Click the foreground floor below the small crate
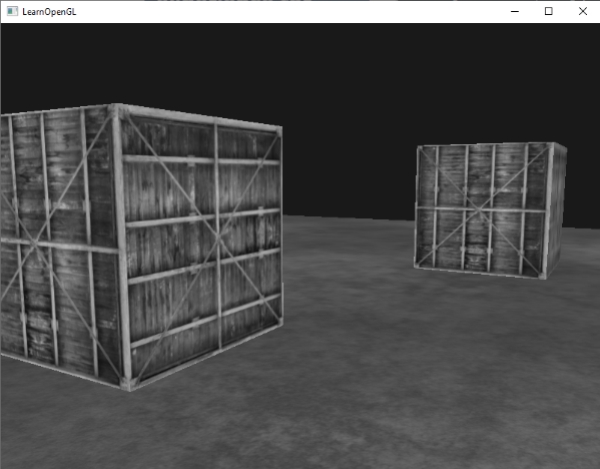The image size is (600, 469). (x=470, y=370)
